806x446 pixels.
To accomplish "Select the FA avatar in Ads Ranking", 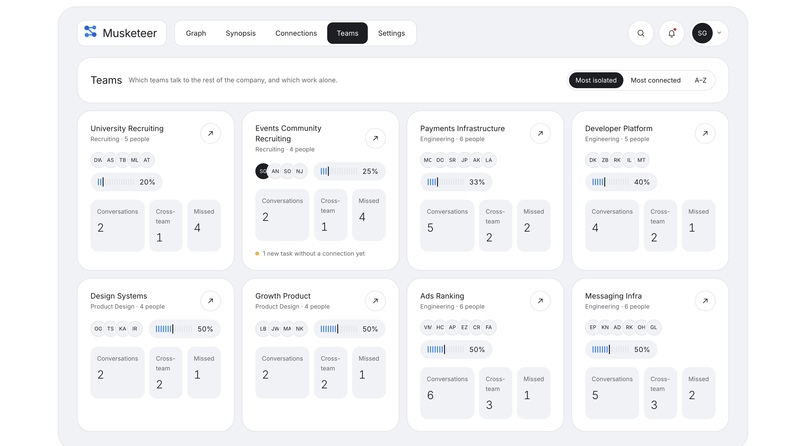I will (489, 327).
